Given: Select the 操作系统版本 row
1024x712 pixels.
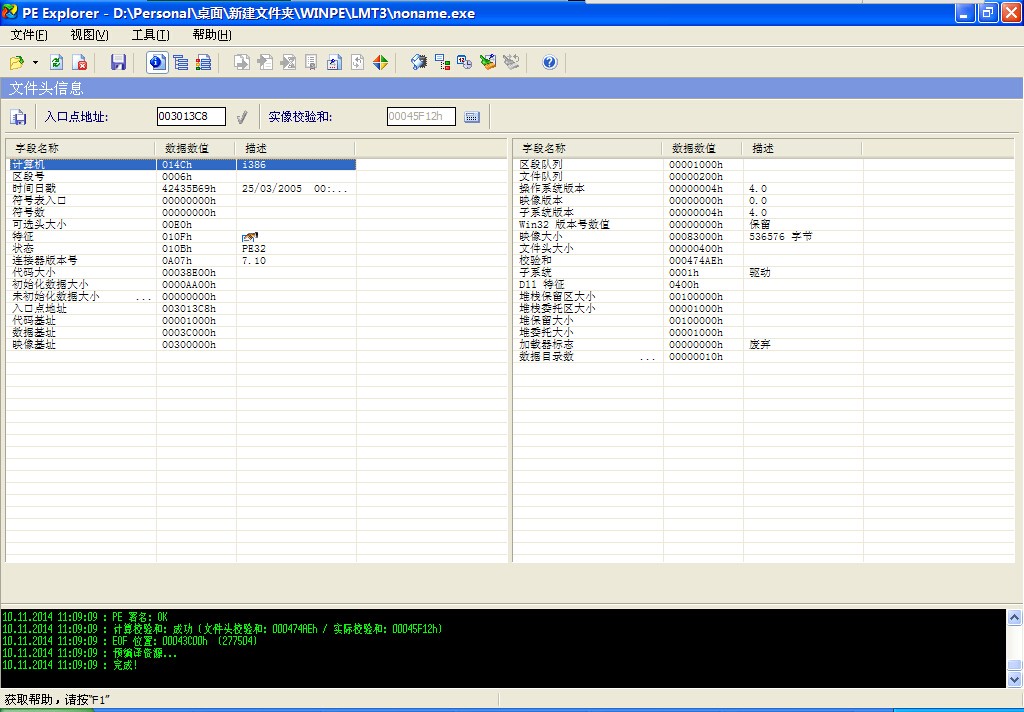Looking at the screenshot, I should (x=689, y=188).
